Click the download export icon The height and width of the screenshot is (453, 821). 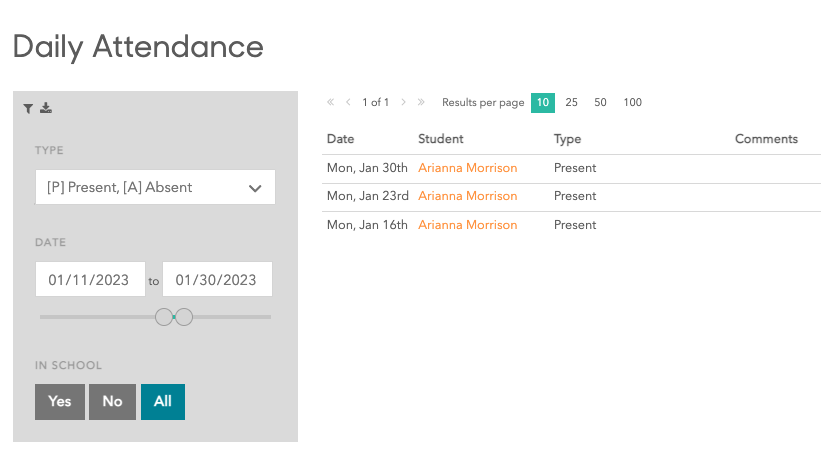pos(45,108)
